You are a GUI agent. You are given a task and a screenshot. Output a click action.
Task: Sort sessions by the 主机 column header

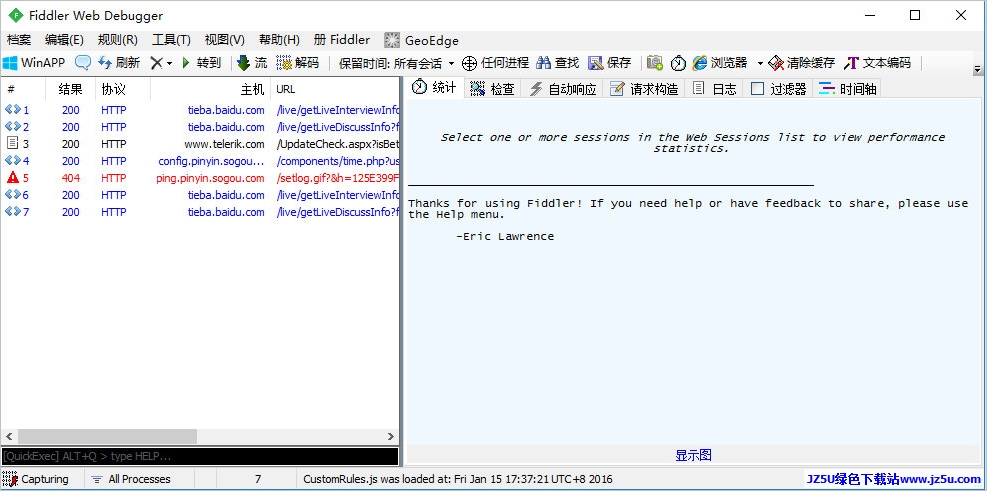tap(210, 89)
